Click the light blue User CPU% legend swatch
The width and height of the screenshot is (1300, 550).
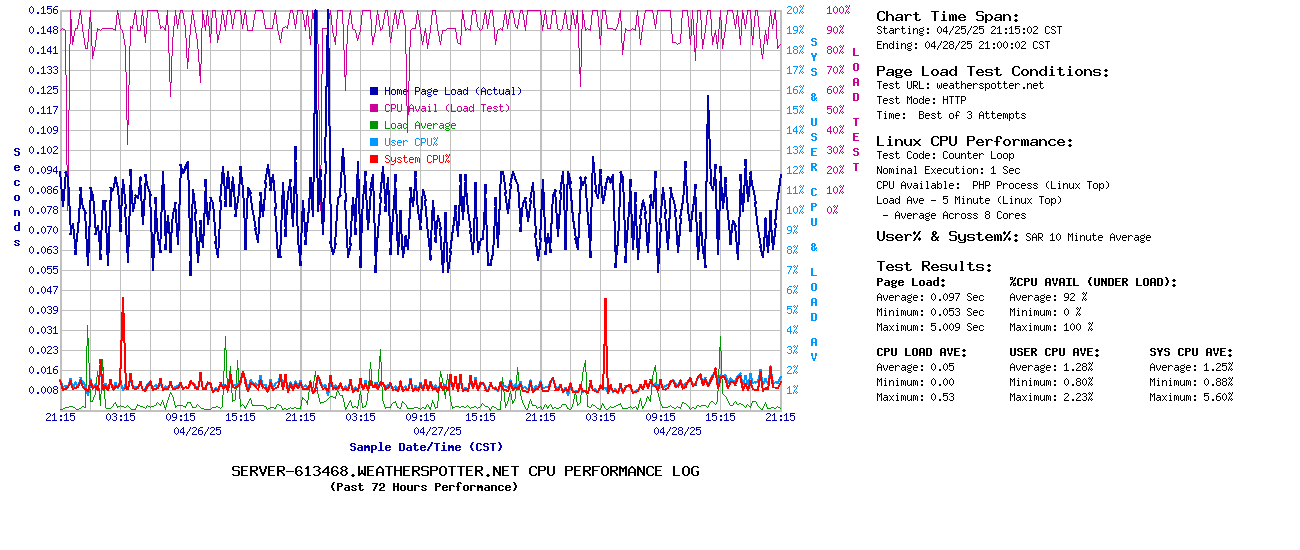pyautogui.click(x=374, y=142)
